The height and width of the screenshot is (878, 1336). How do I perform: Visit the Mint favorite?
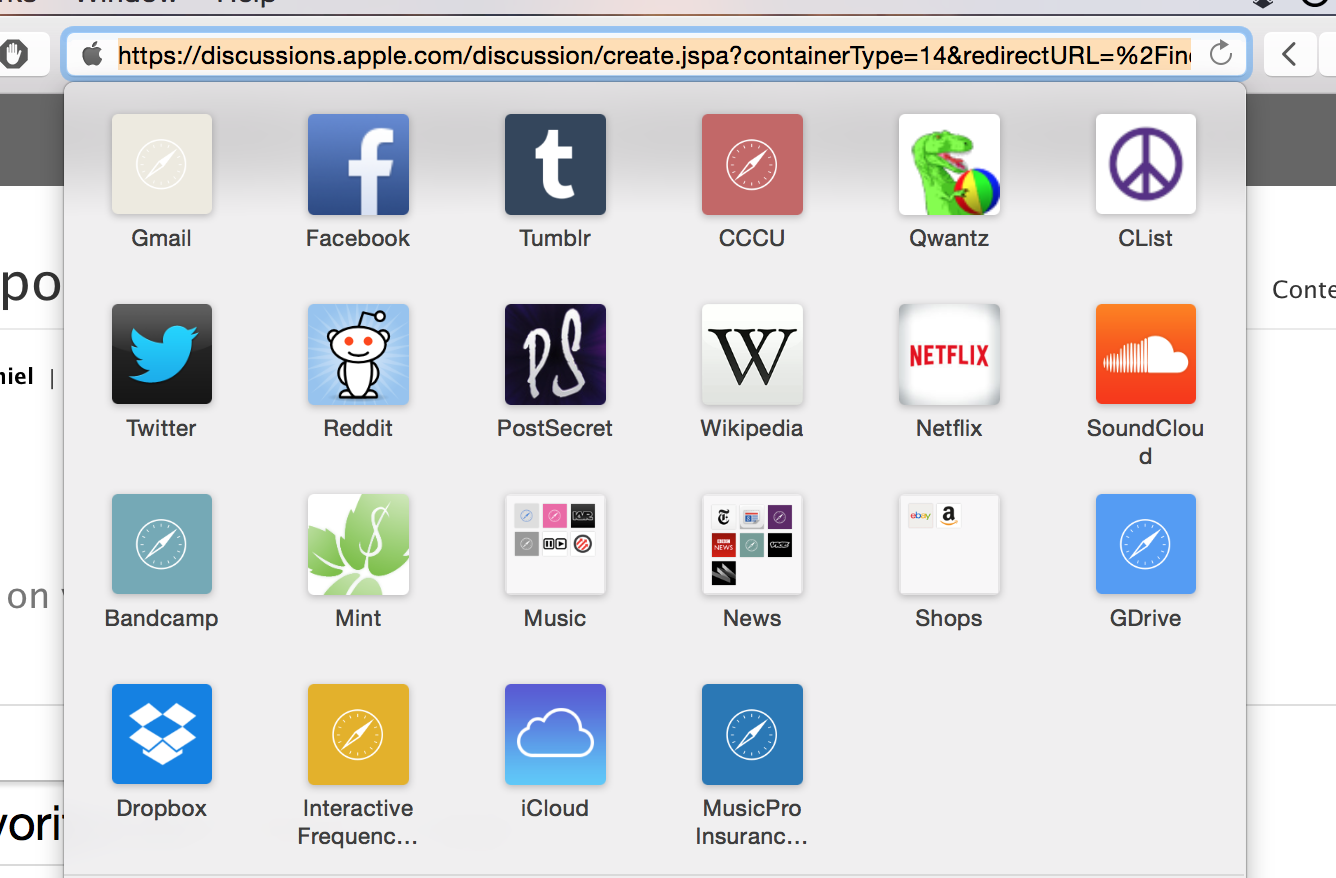[x=358, y=544]
